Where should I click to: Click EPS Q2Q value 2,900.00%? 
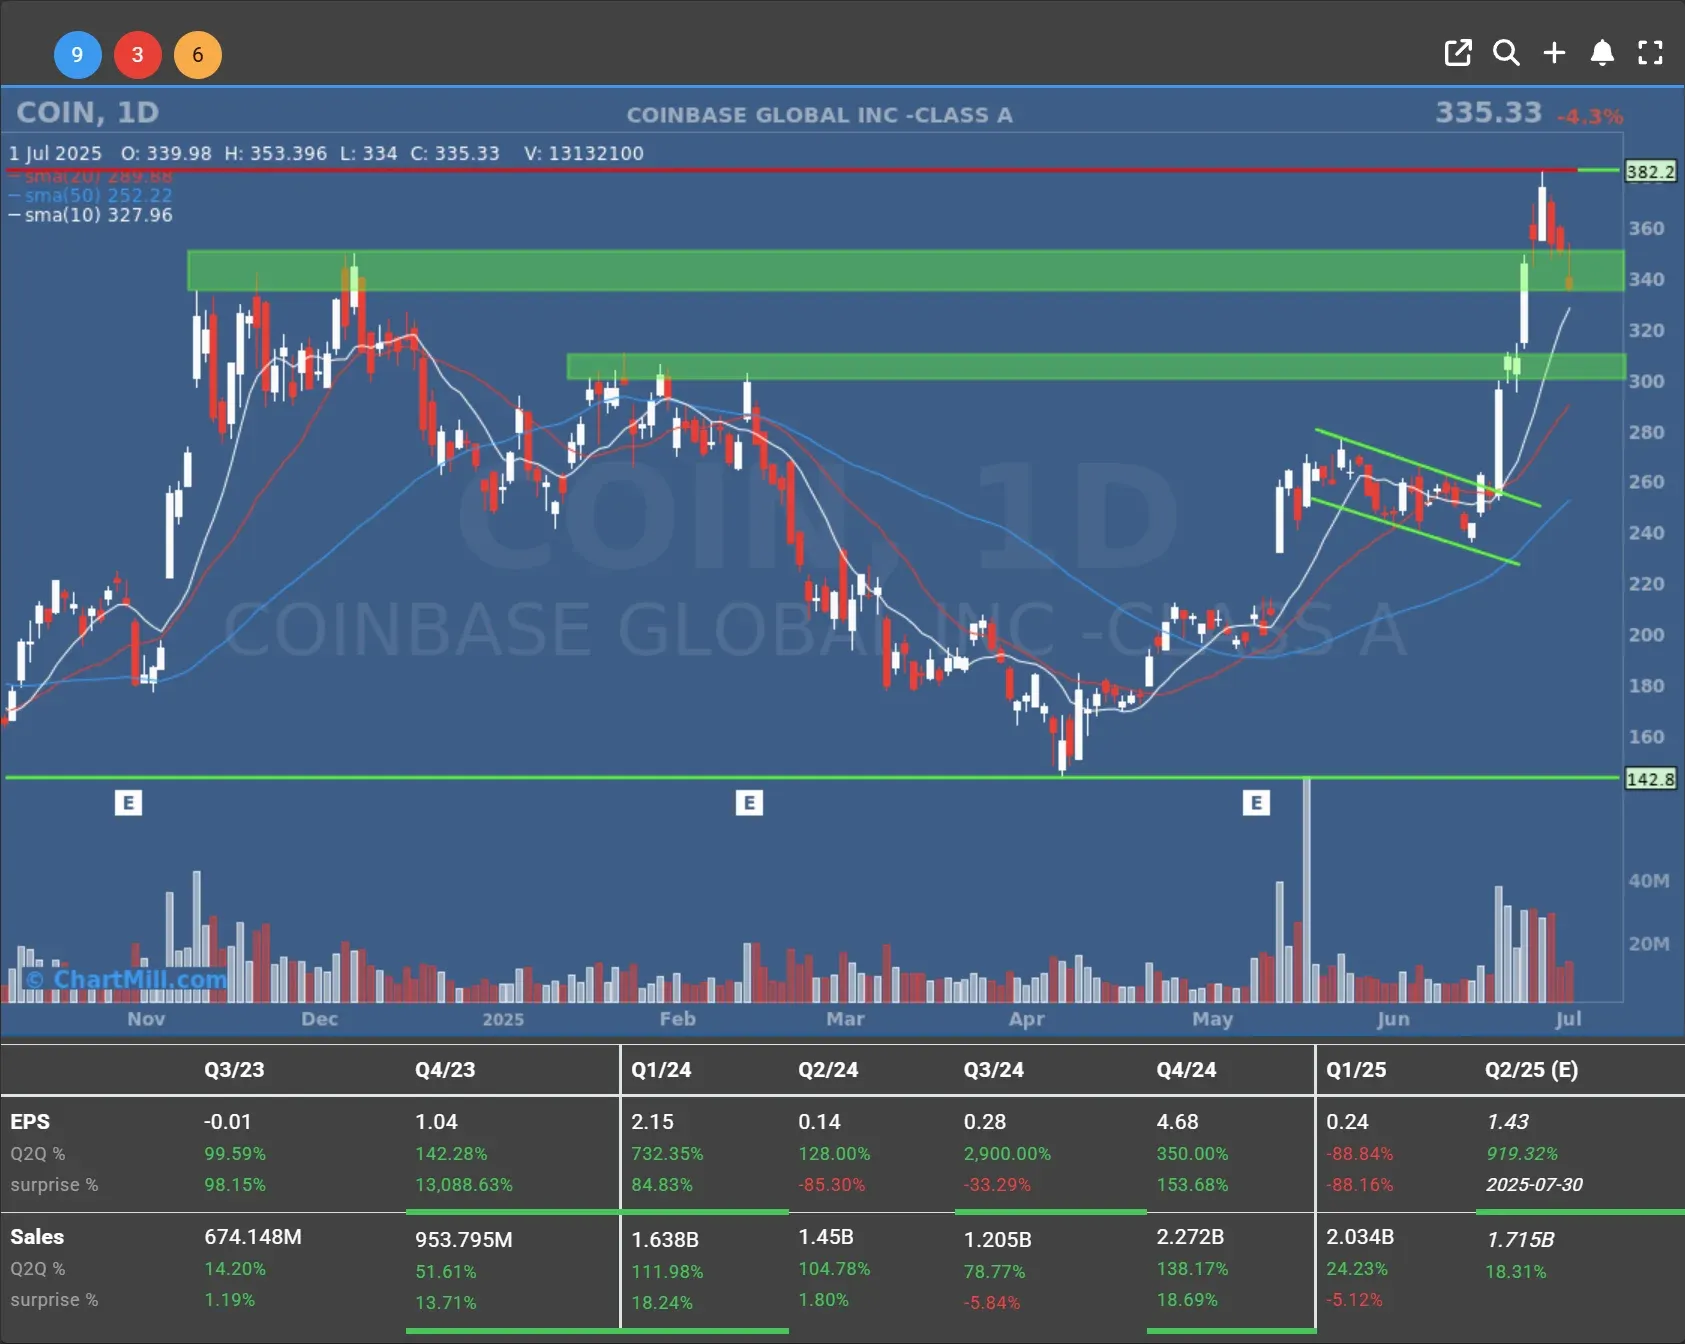(1007, 1154)
